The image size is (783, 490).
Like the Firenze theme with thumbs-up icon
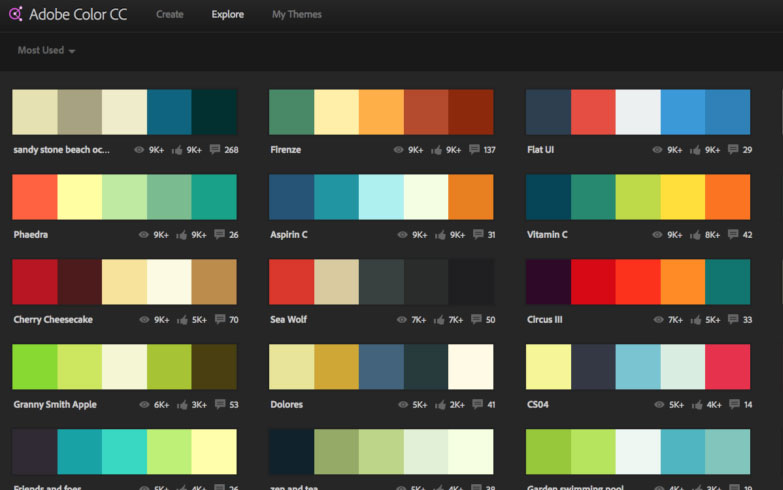[x=436, y=149]
